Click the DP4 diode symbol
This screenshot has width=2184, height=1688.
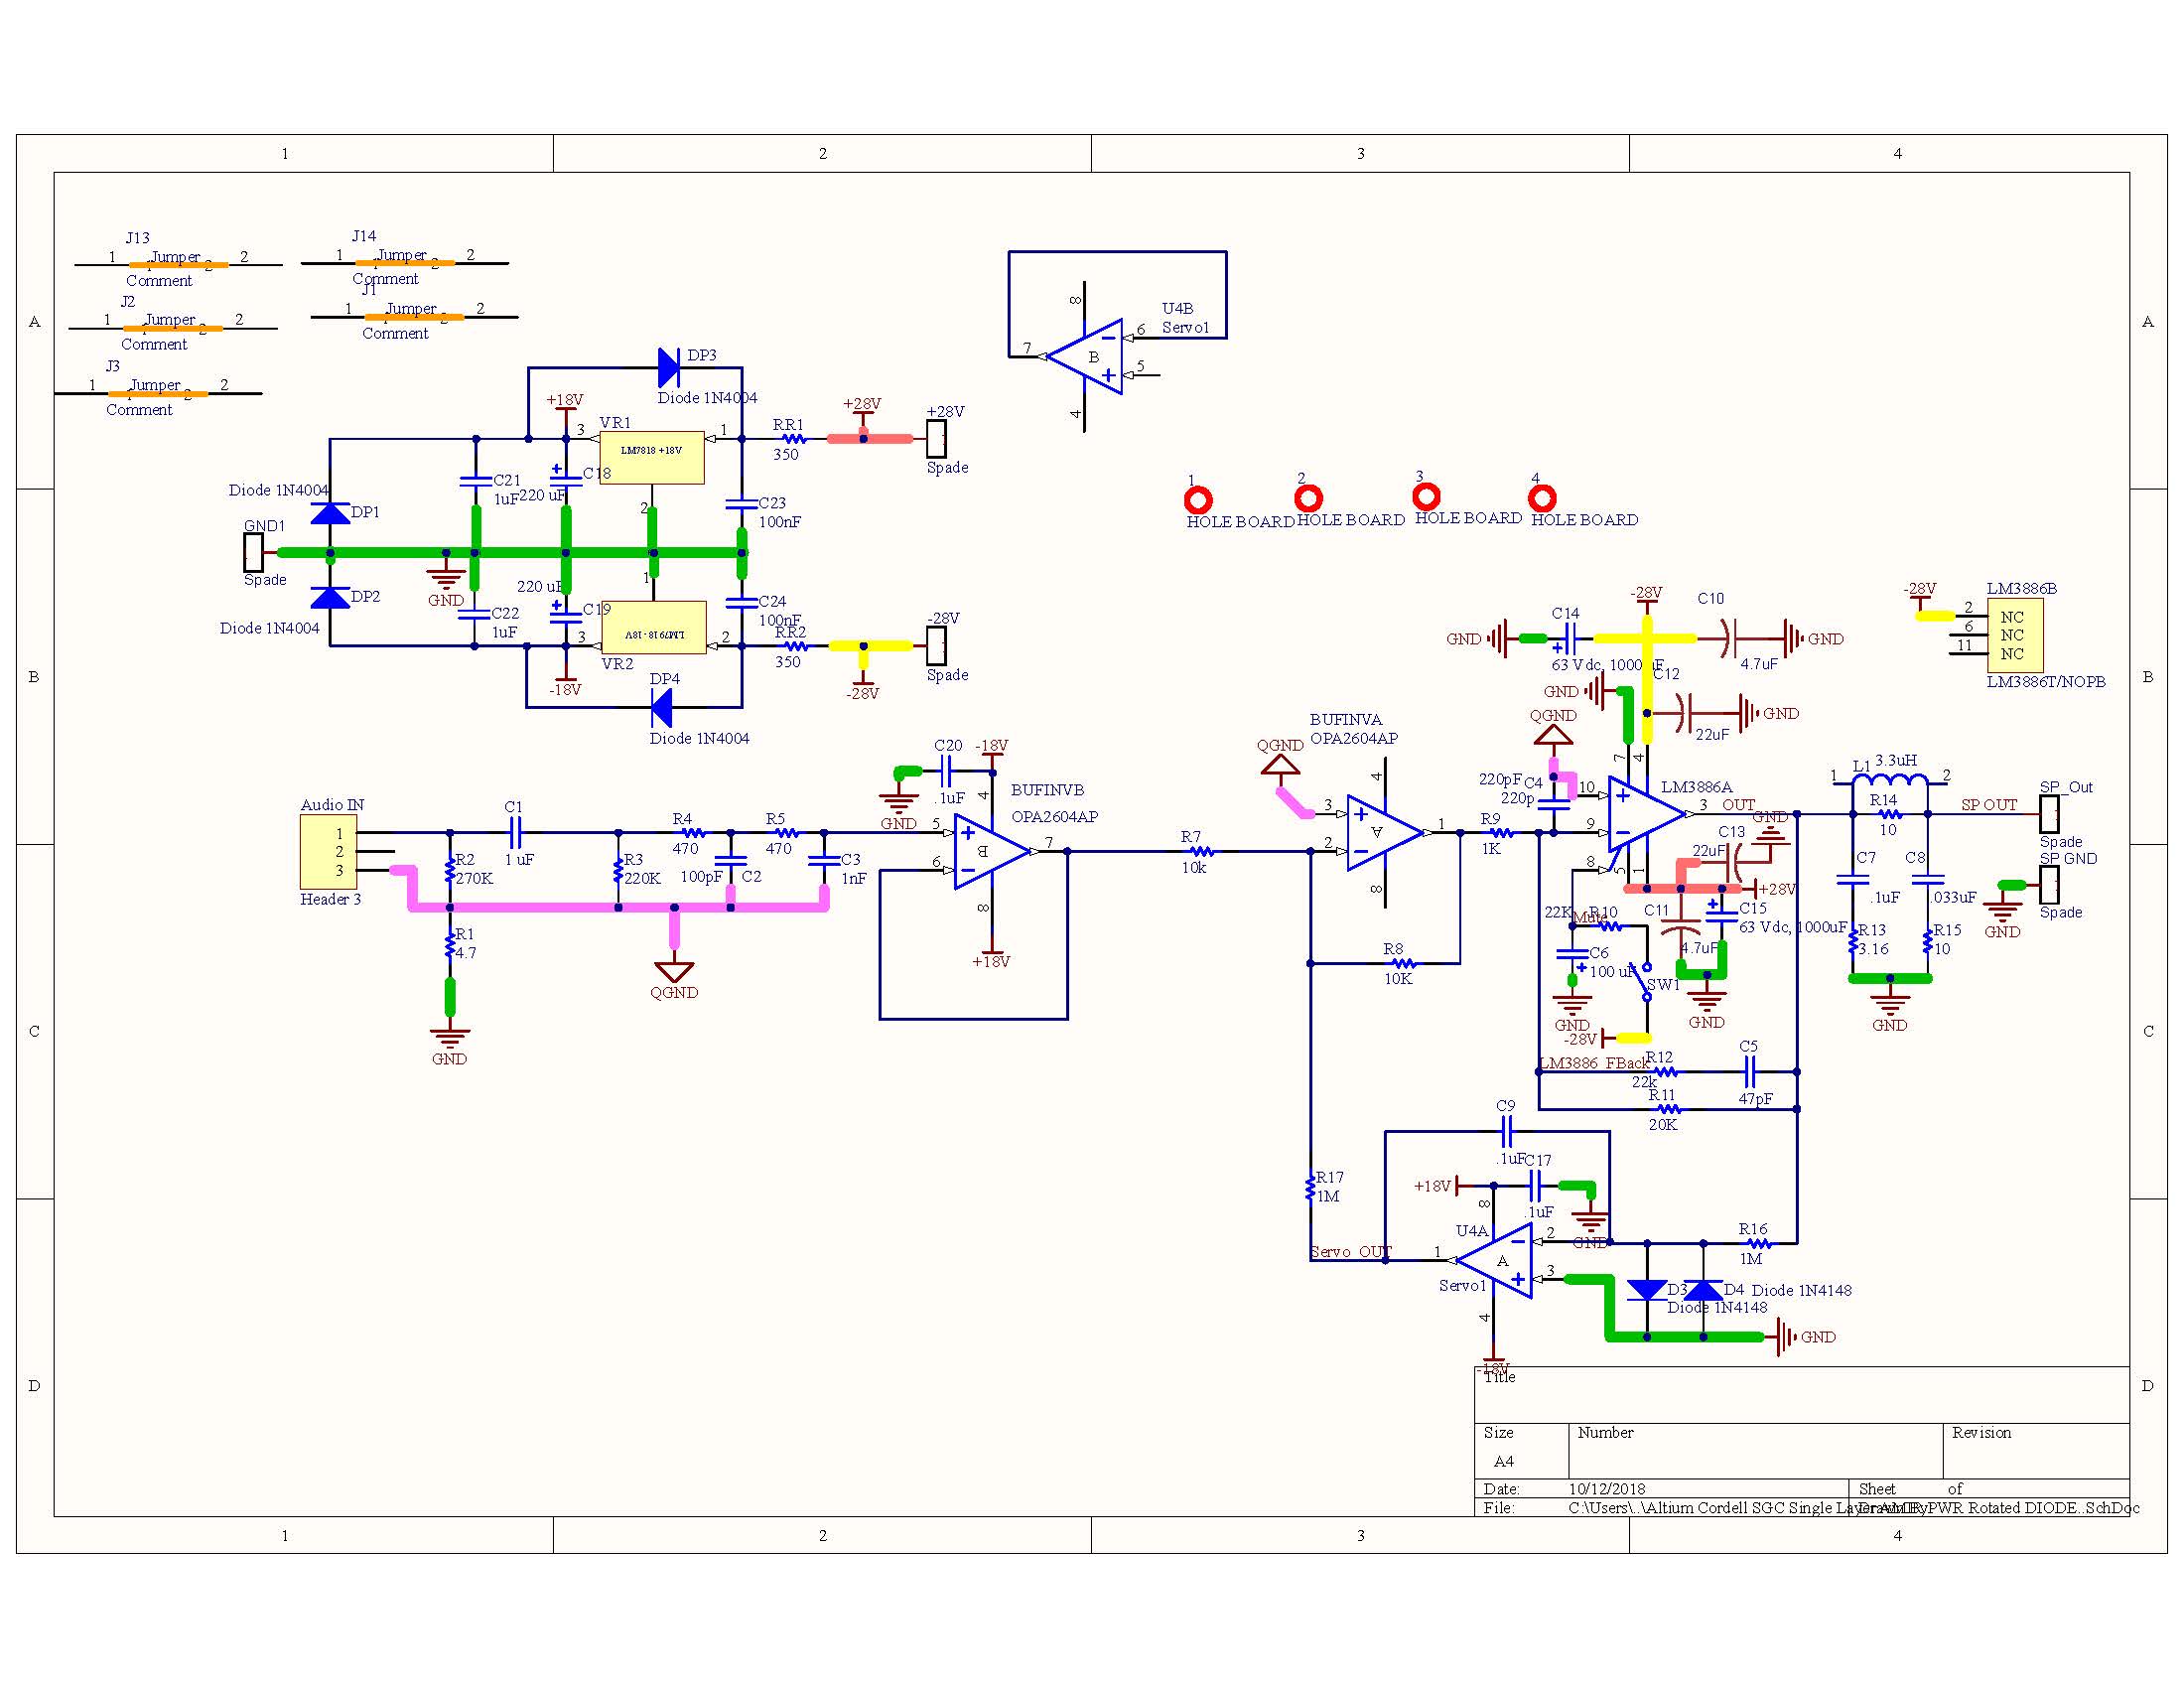pyautogui.click(x=661, y=709)
